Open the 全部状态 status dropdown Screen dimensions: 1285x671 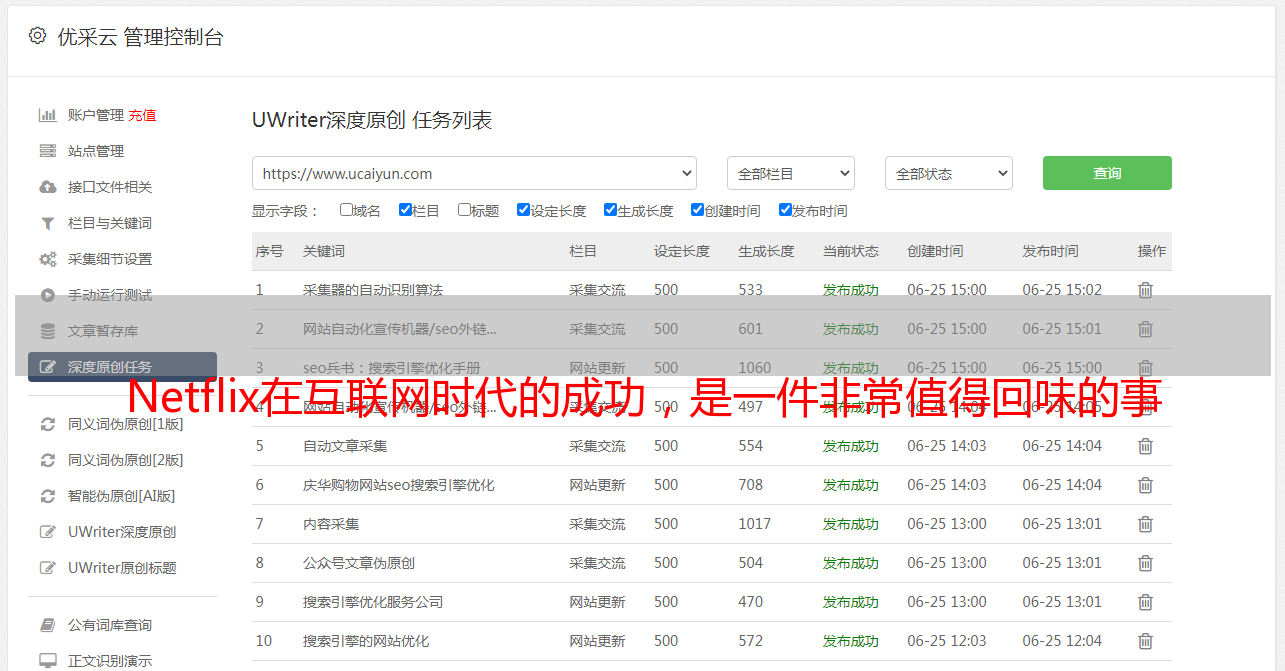948,173
